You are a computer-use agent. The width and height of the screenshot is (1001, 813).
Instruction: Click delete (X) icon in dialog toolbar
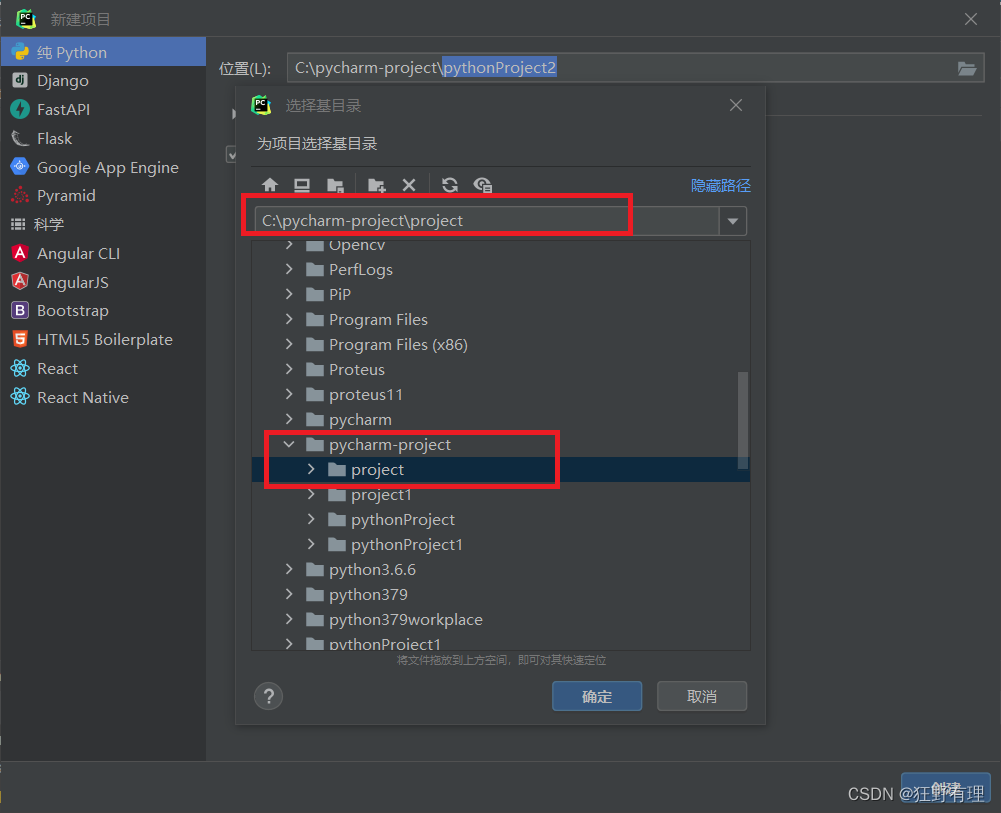tap(409, 185)
